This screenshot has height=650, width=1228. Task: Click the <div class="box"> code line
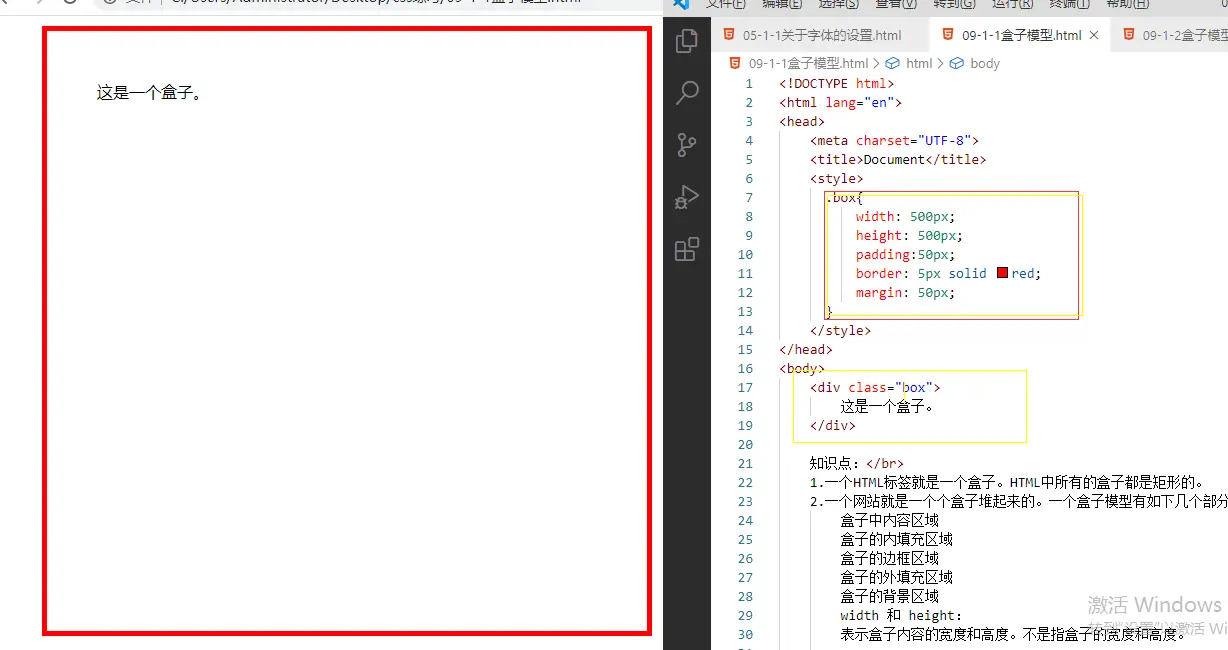875,387
